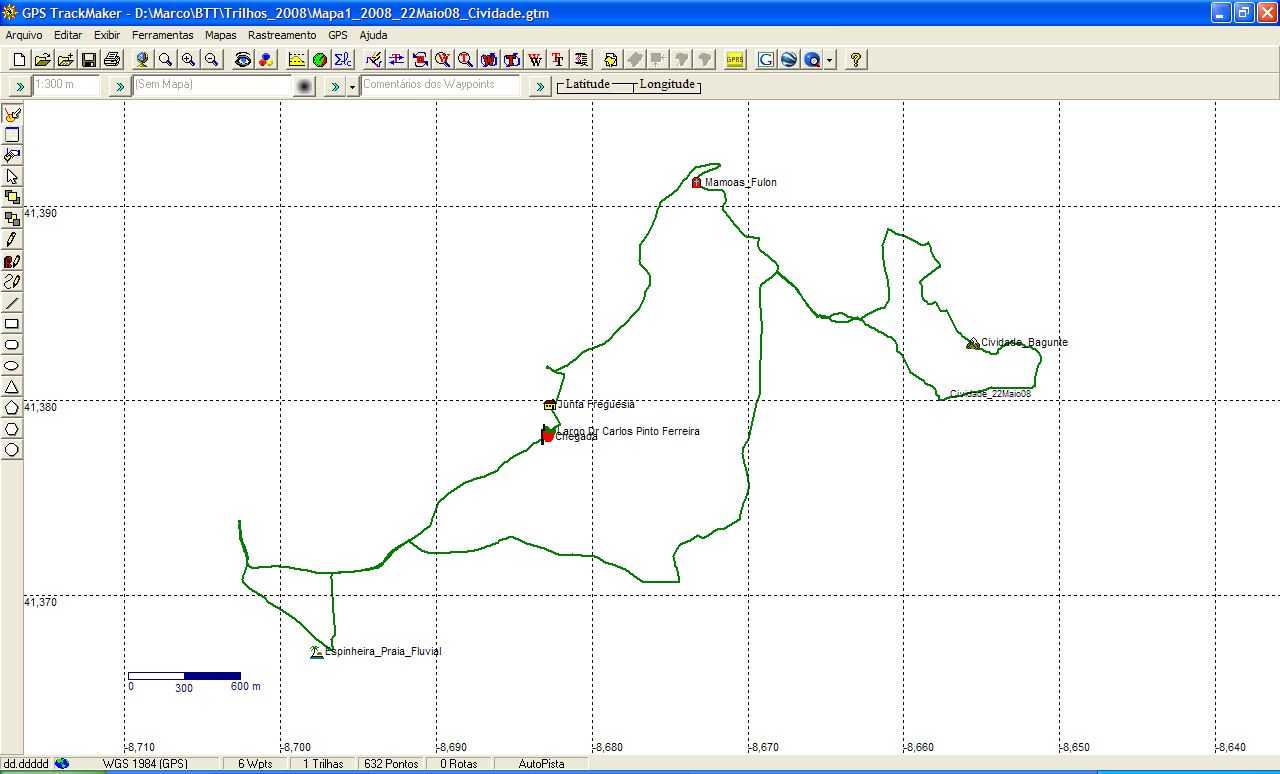1280x774 pixels.
Task: Click the zoom in magnifier icon
Action: coord(189,59)
